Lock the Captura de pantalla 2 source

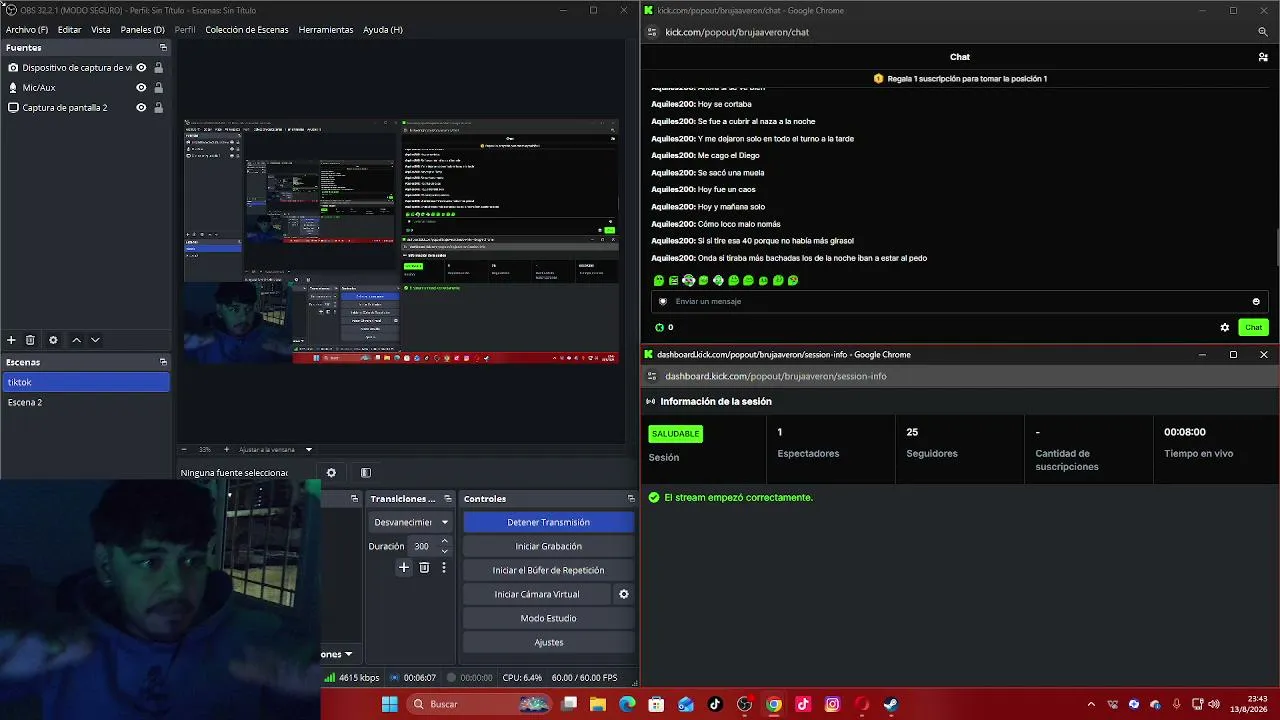click(158, 108)
